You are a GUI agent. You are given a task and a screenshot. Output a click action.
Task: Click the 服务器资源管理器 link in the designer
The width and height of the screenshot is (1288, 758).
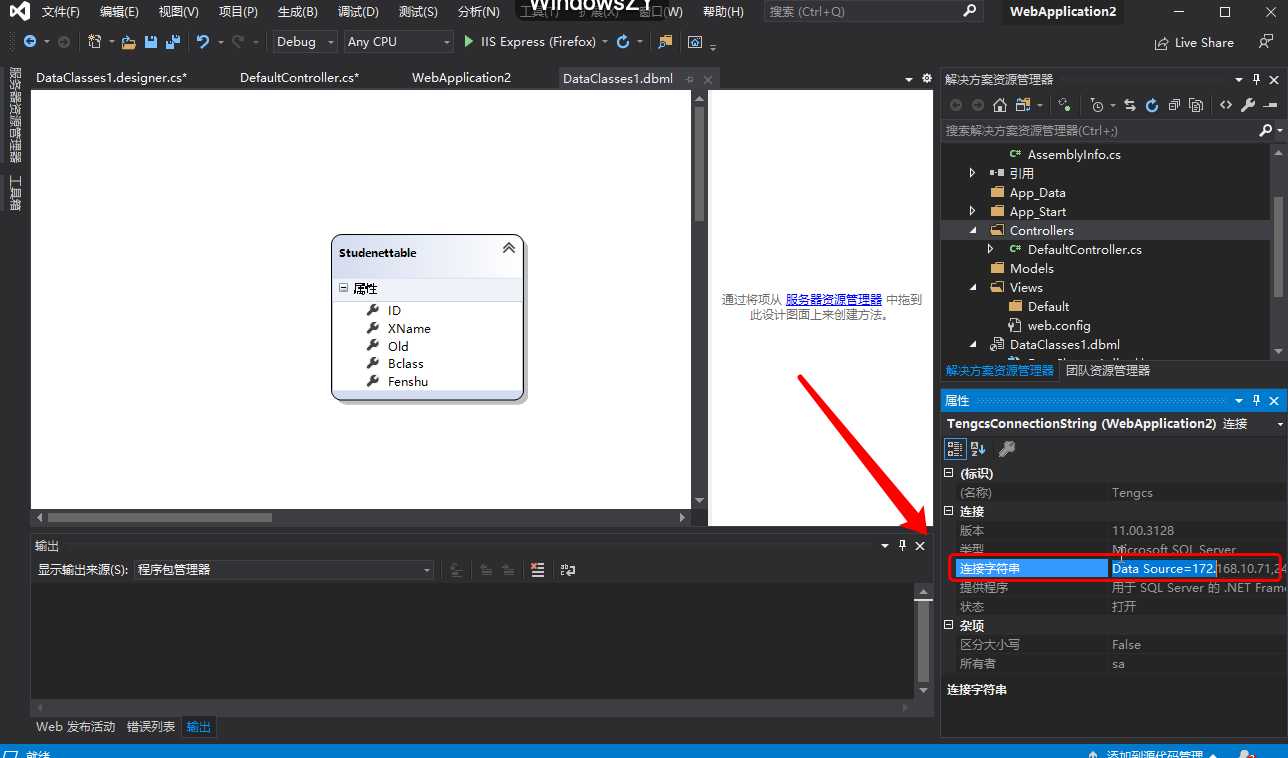coord(833,299)
